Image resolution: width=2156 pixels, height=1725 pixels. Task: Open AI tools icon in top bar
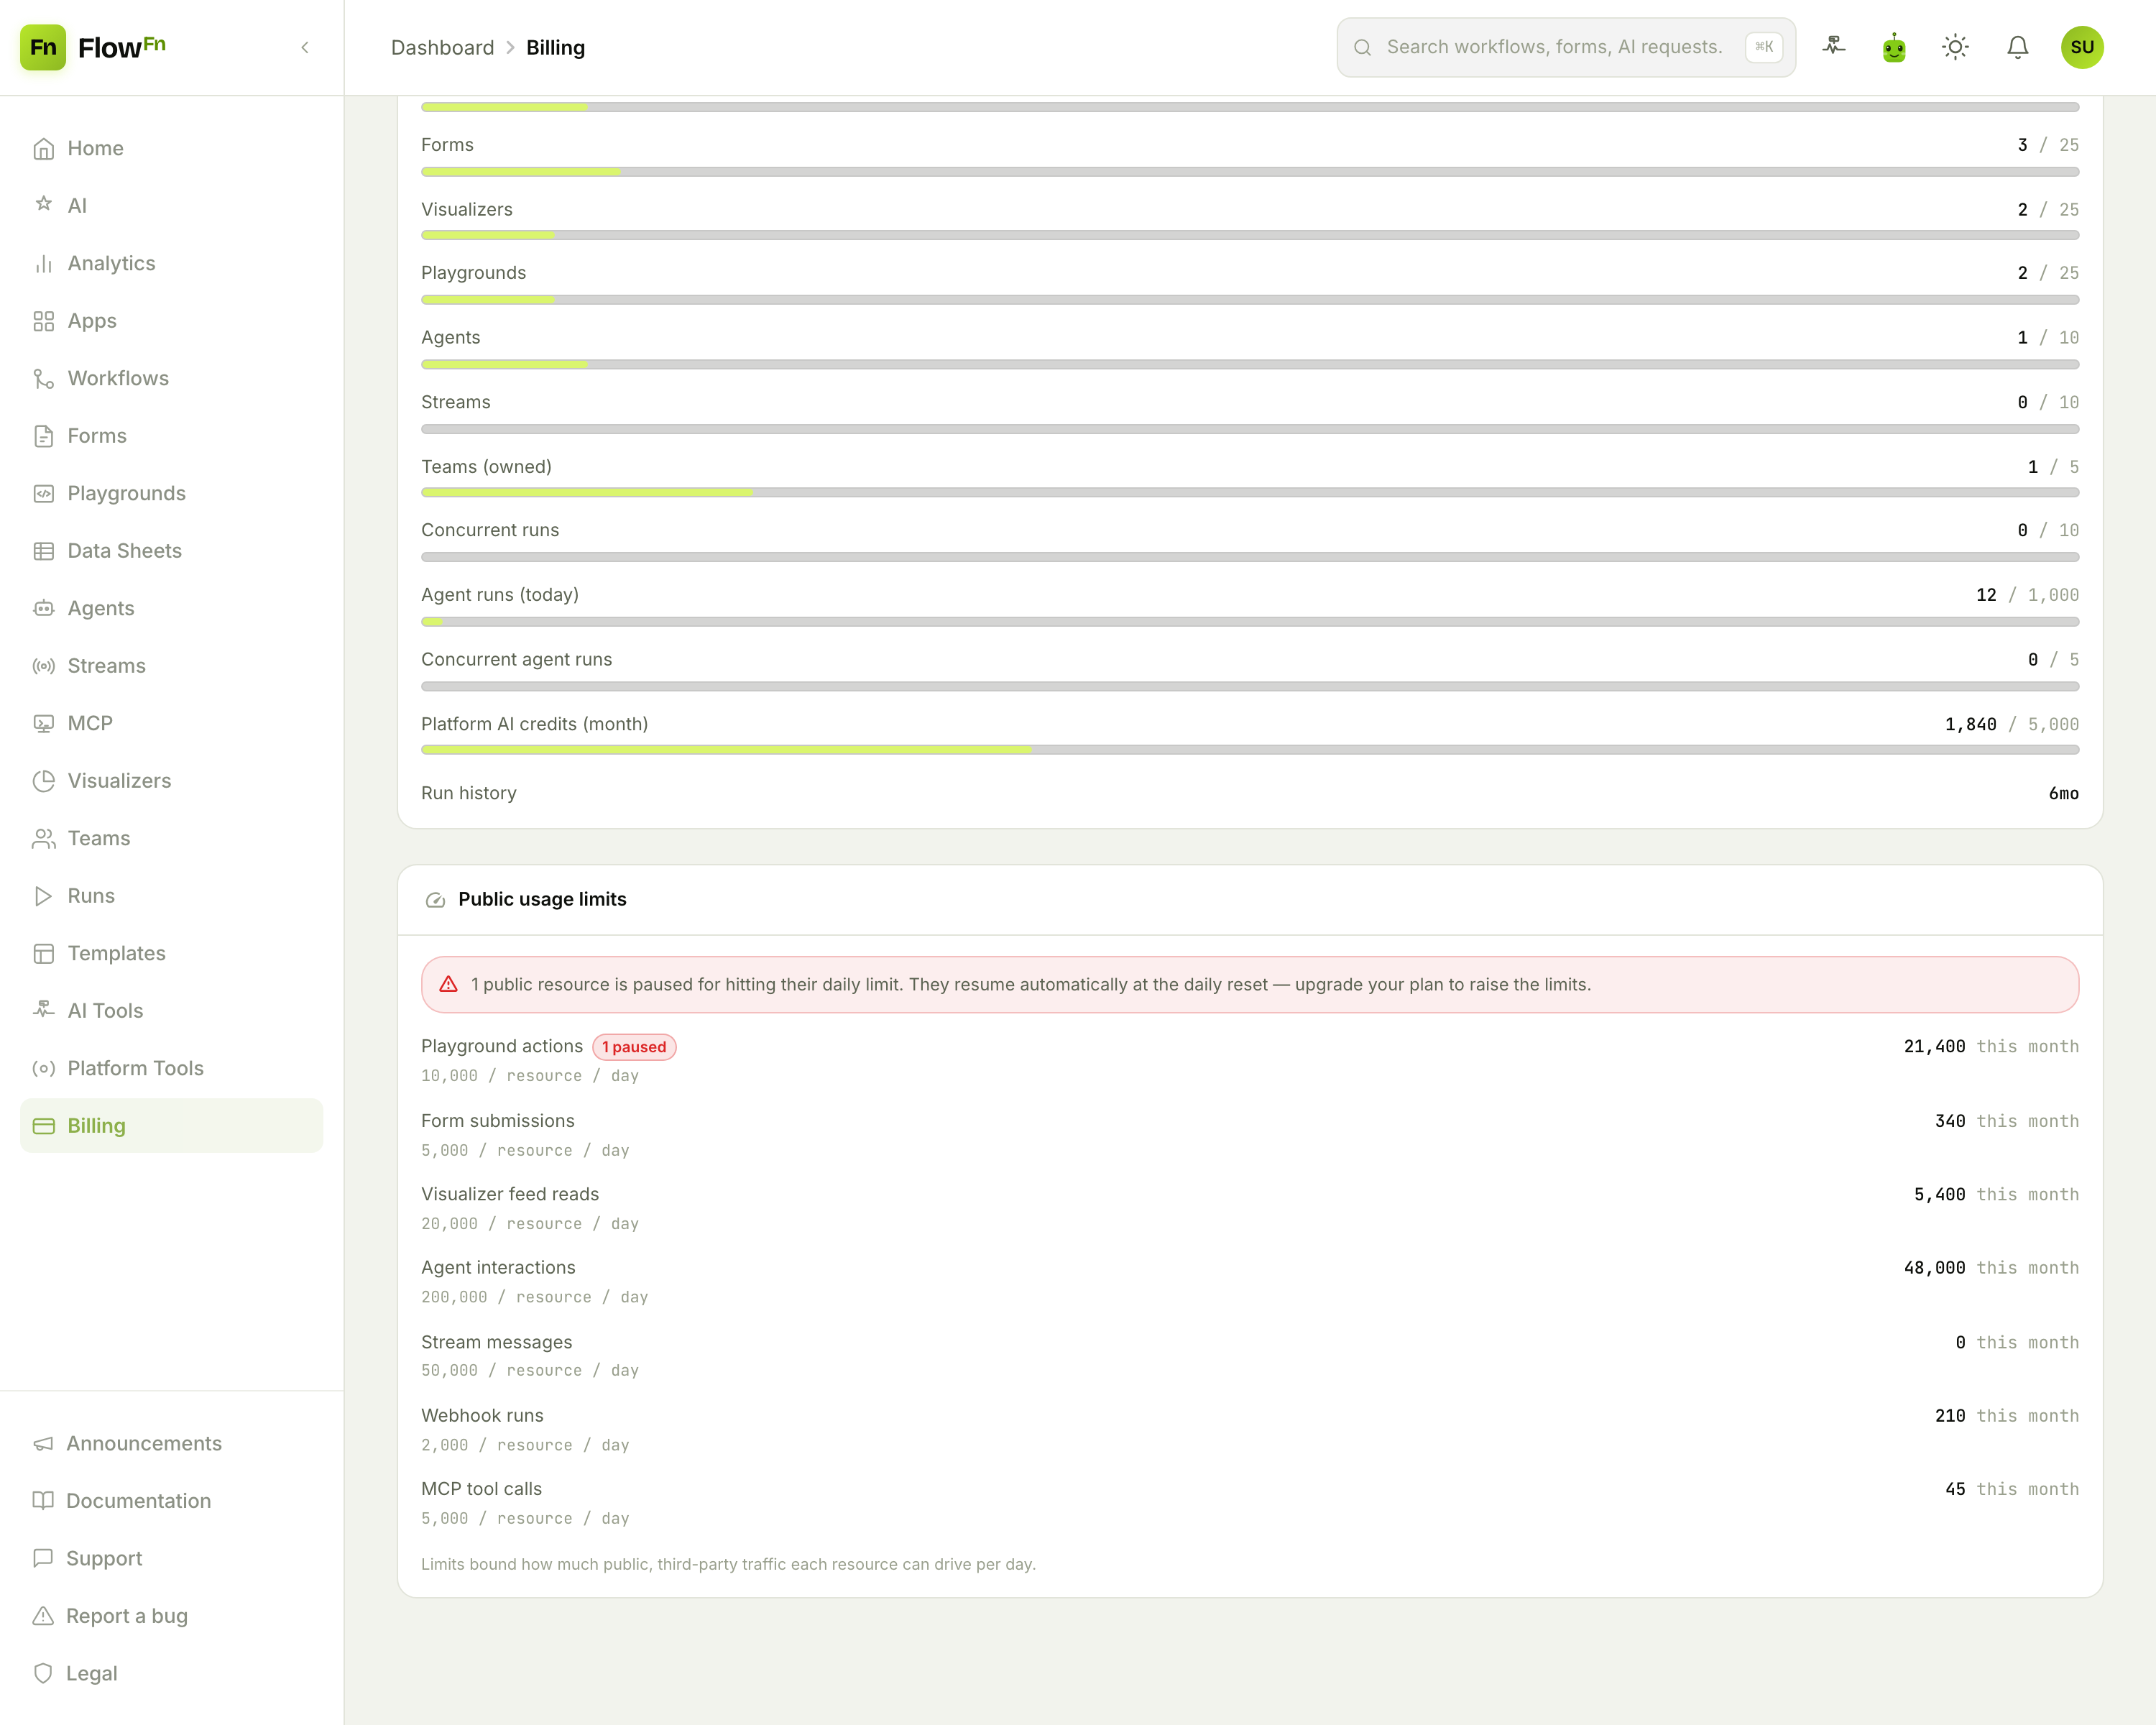[x=1833, y=47]
